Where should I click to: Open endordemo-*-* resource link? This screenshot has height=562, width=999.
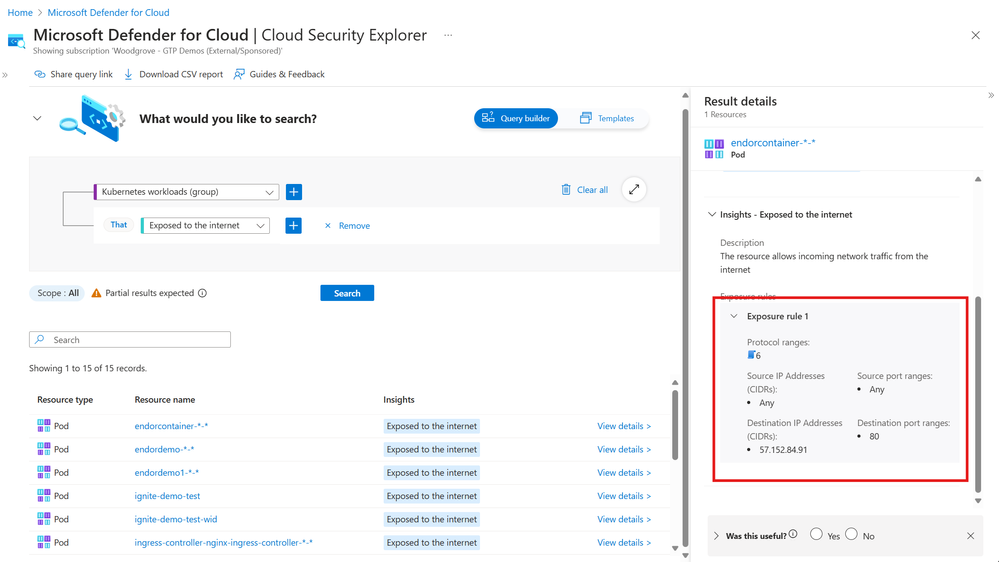pyautogui.click(x=164, y=449)
